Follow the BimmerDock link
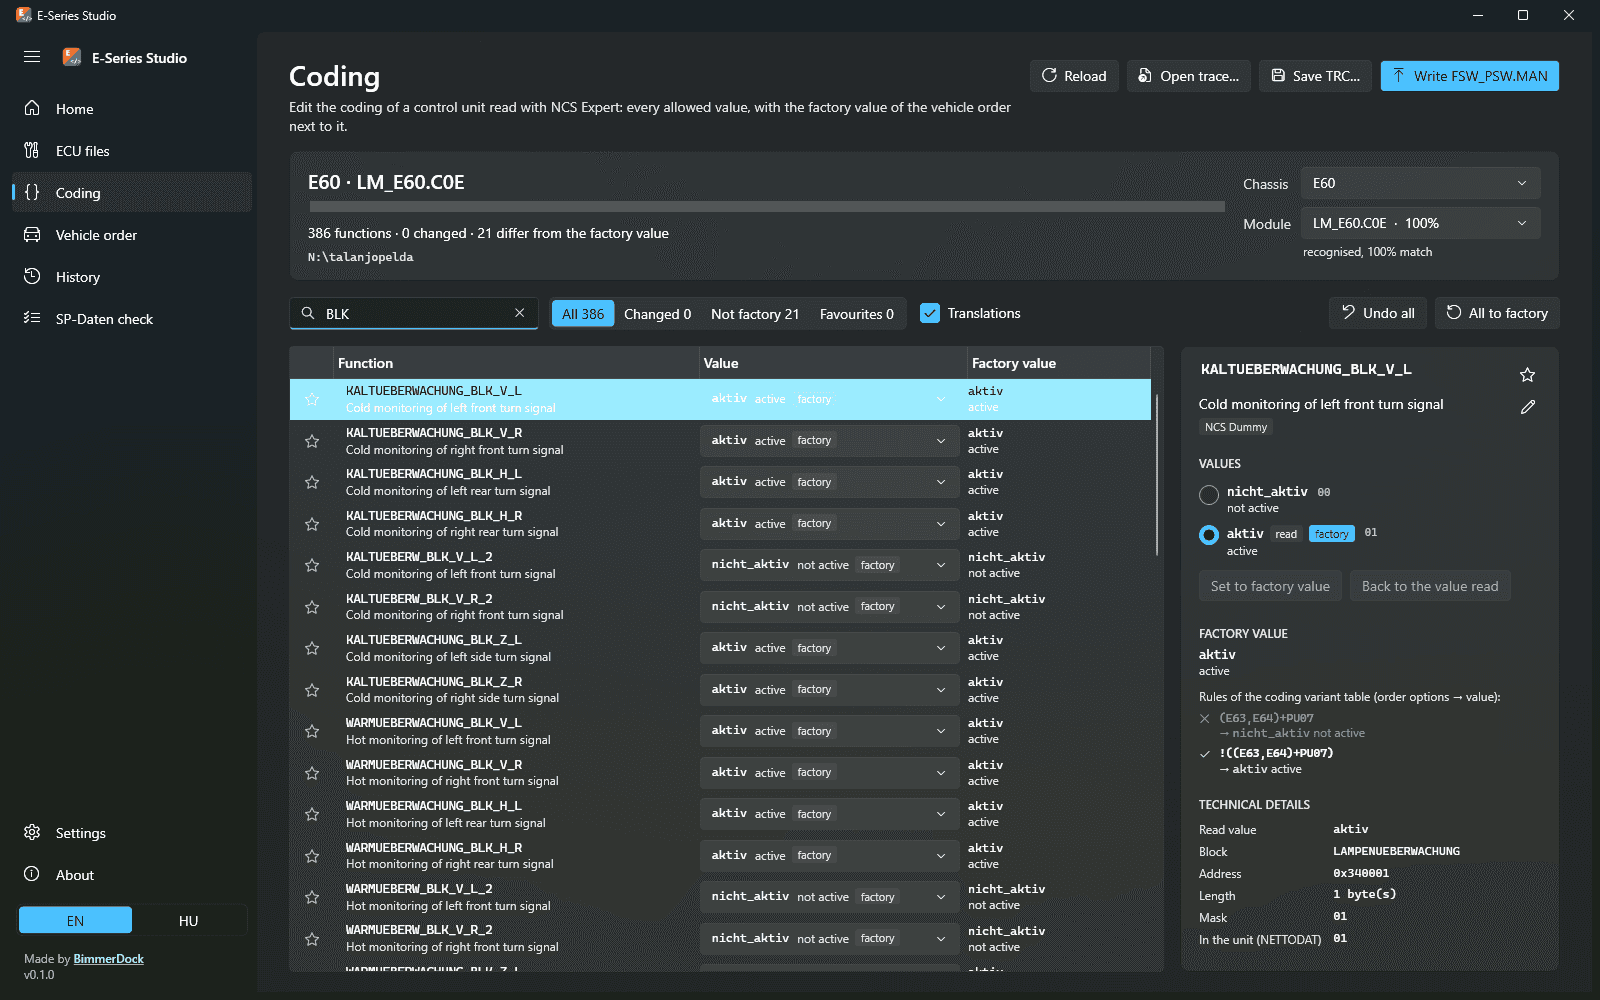The width and height of the screenshot is (1600, 1000). pos(109,959)
